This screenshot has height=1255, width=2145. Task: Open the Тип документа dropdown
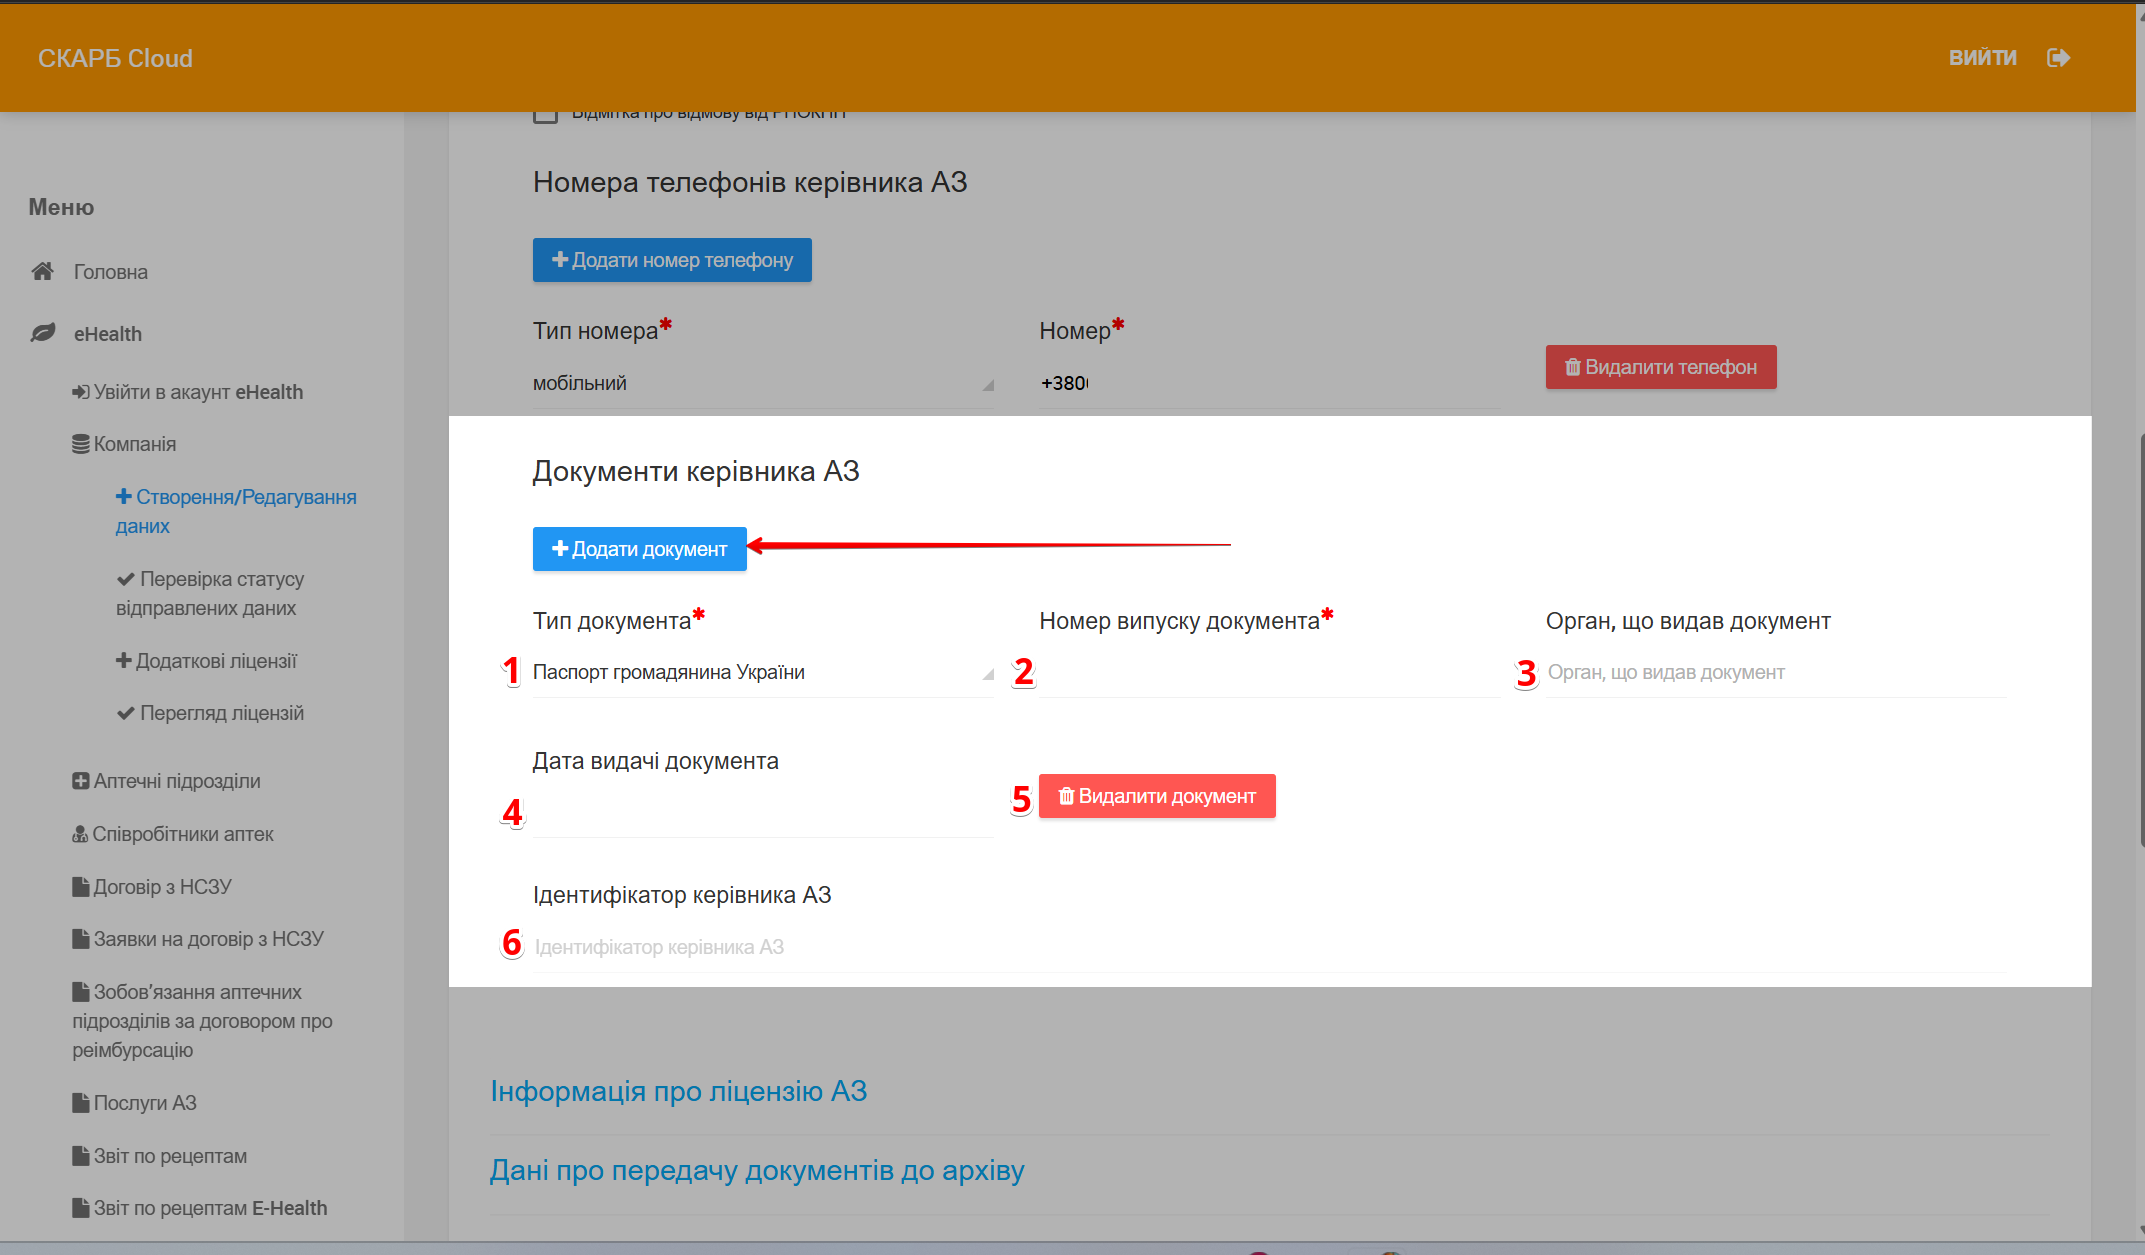(x=762, y=673)
